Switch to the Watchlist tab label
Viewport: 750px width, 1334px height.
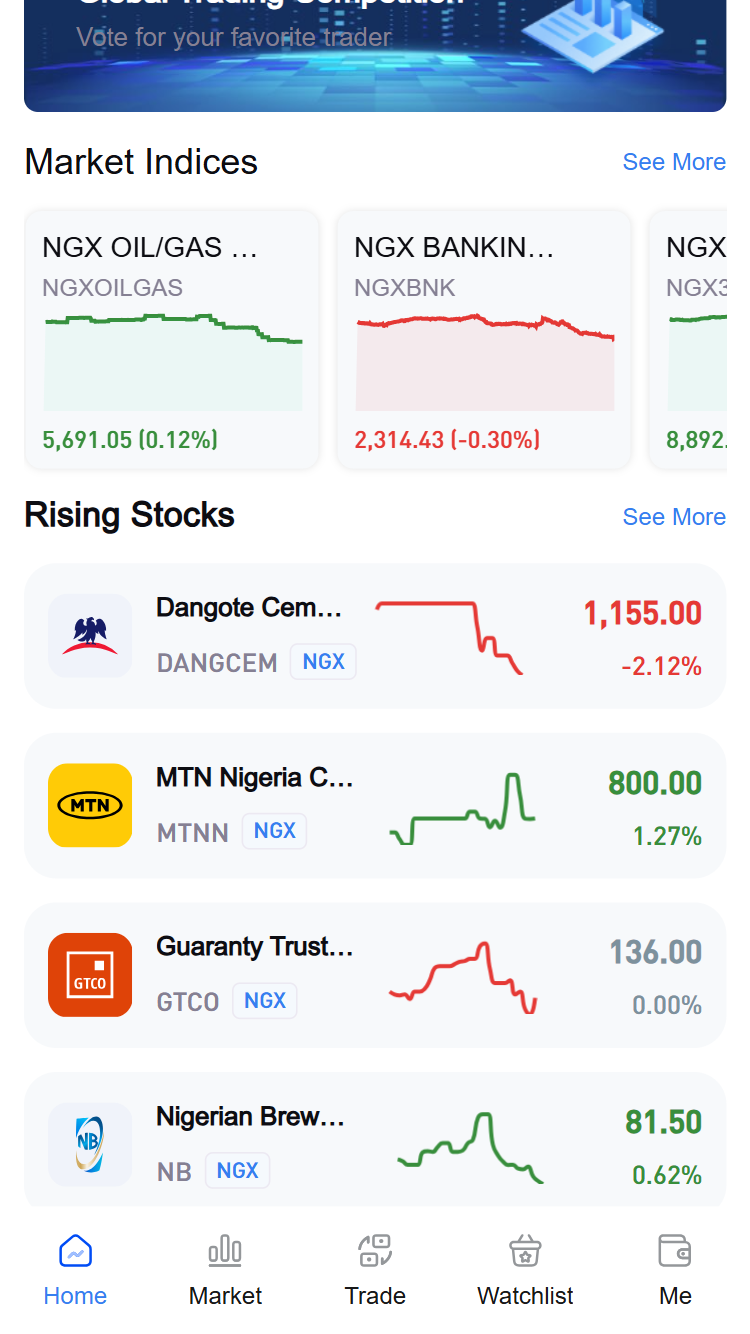click(x=525, y=1296)
